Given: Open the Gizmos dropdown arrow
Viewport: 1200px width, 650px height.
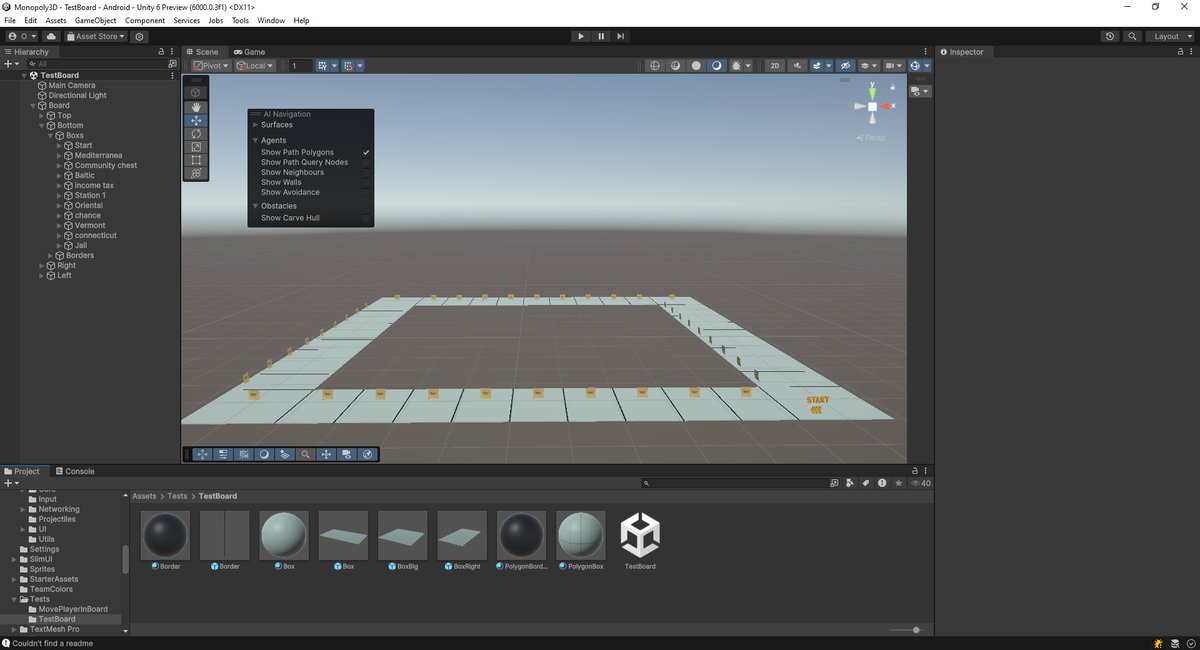Looking at the screenshot, I should pos(927,66).
